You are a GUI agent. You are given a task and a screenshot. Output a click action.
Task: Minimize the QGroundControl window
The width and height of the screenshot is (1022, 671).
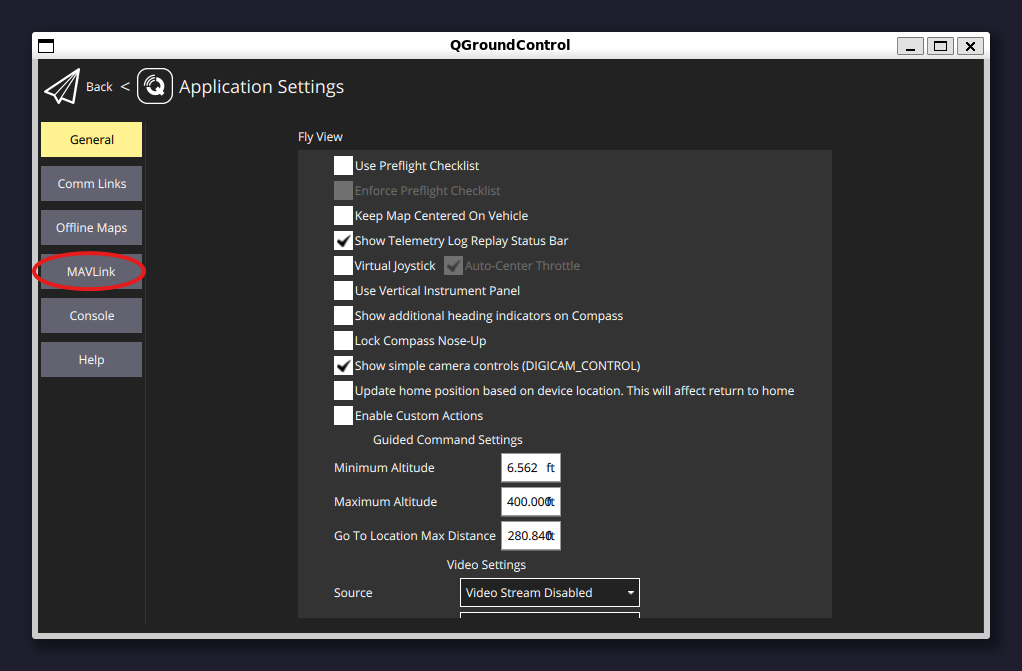(910, 46)
